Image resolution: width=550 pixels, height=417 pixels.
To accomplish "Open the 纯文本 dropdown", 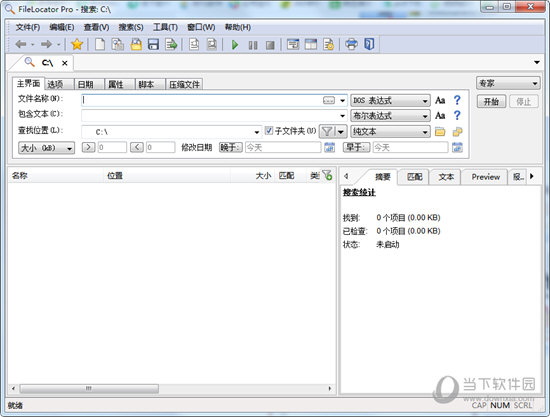I will coord(390,132).
